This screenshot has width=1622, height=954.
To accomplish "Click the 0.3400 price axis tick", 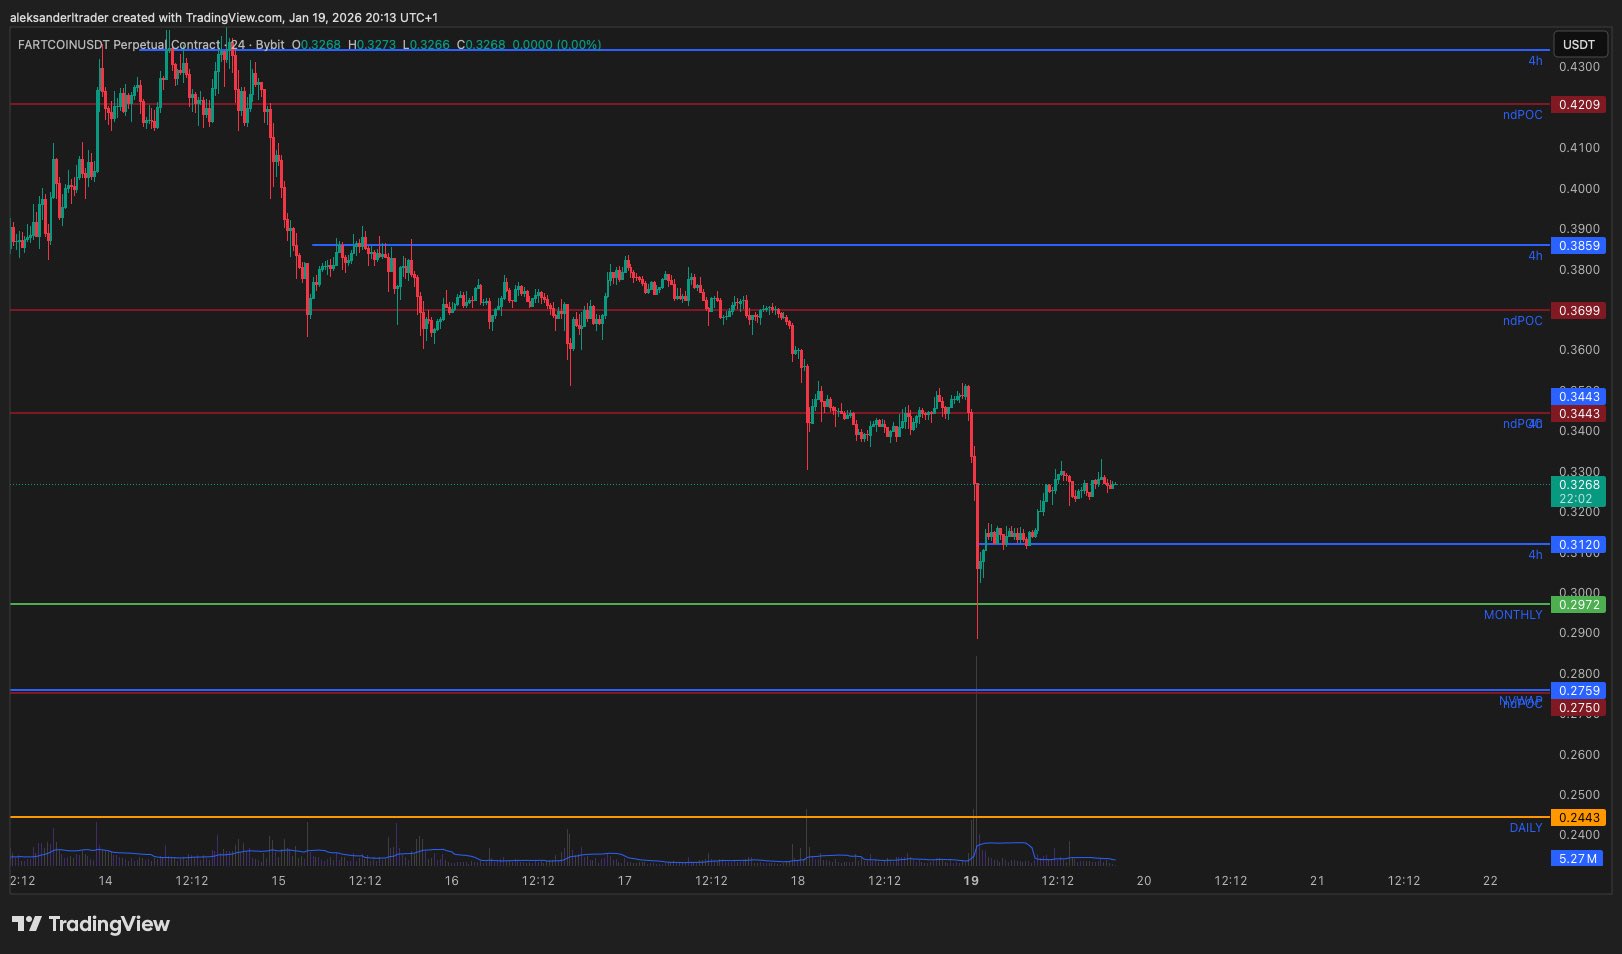I will (x=1579, y=431).
